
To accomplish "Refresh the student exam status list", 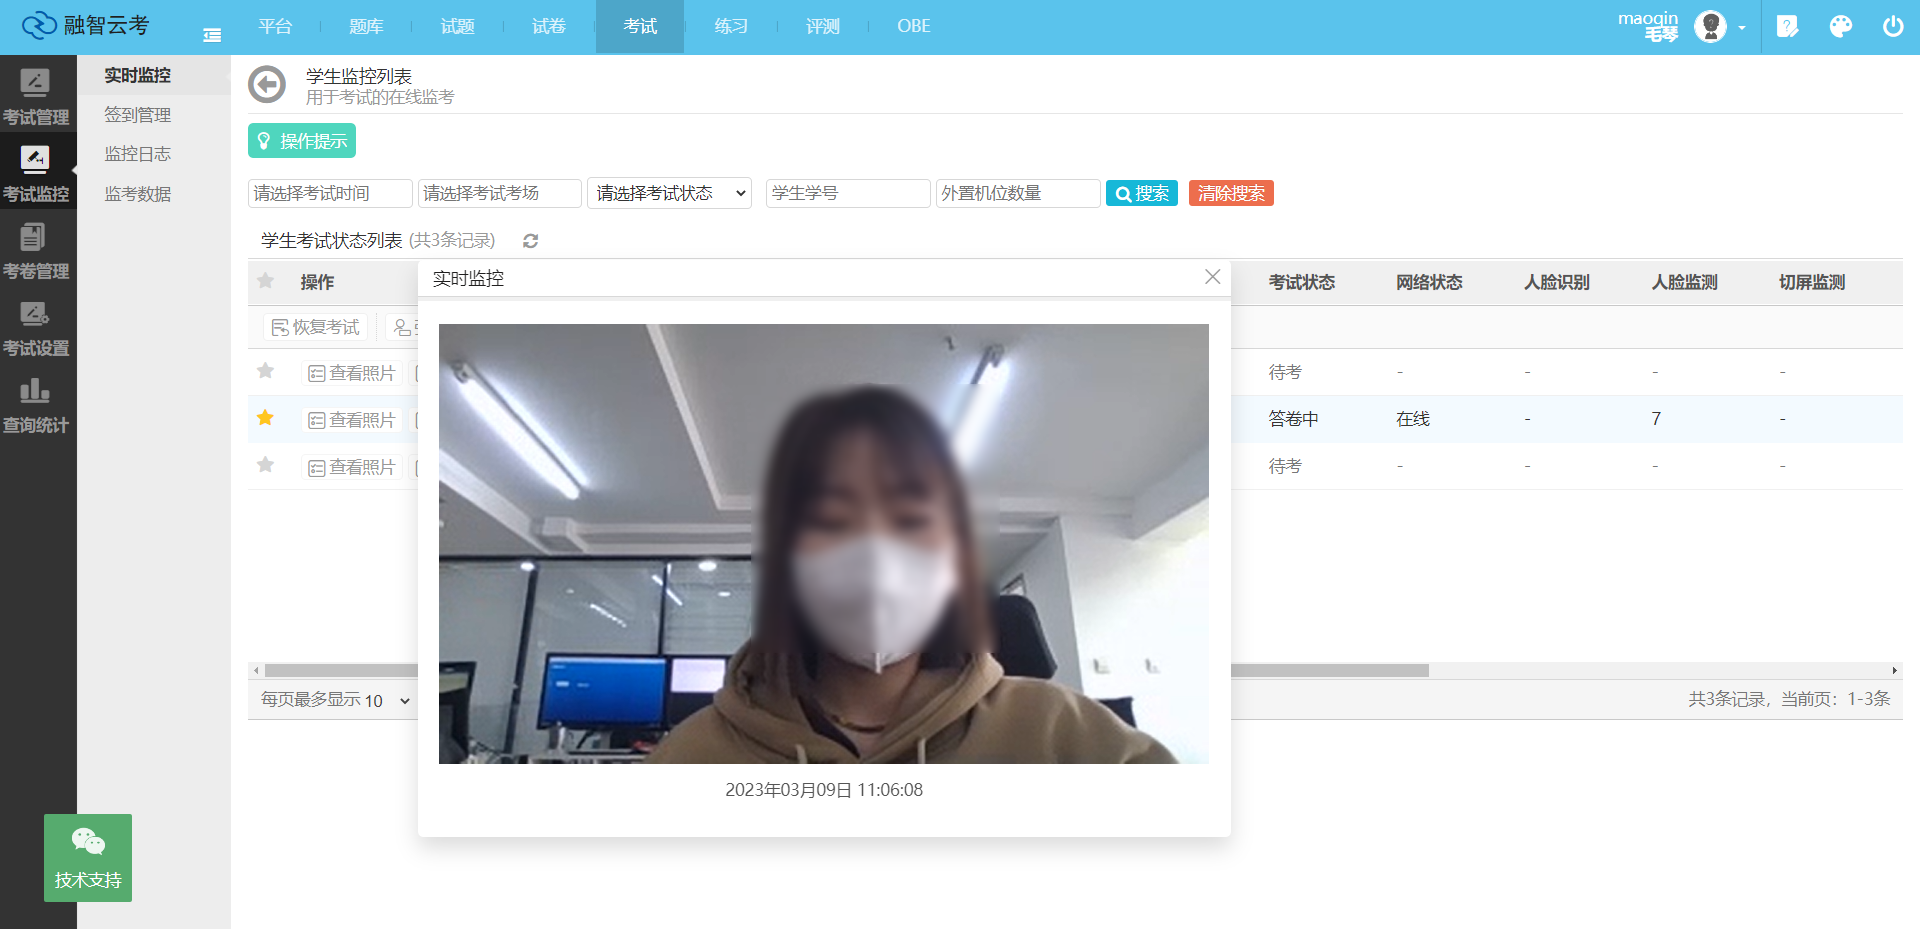I will click(x=531, y=241).
